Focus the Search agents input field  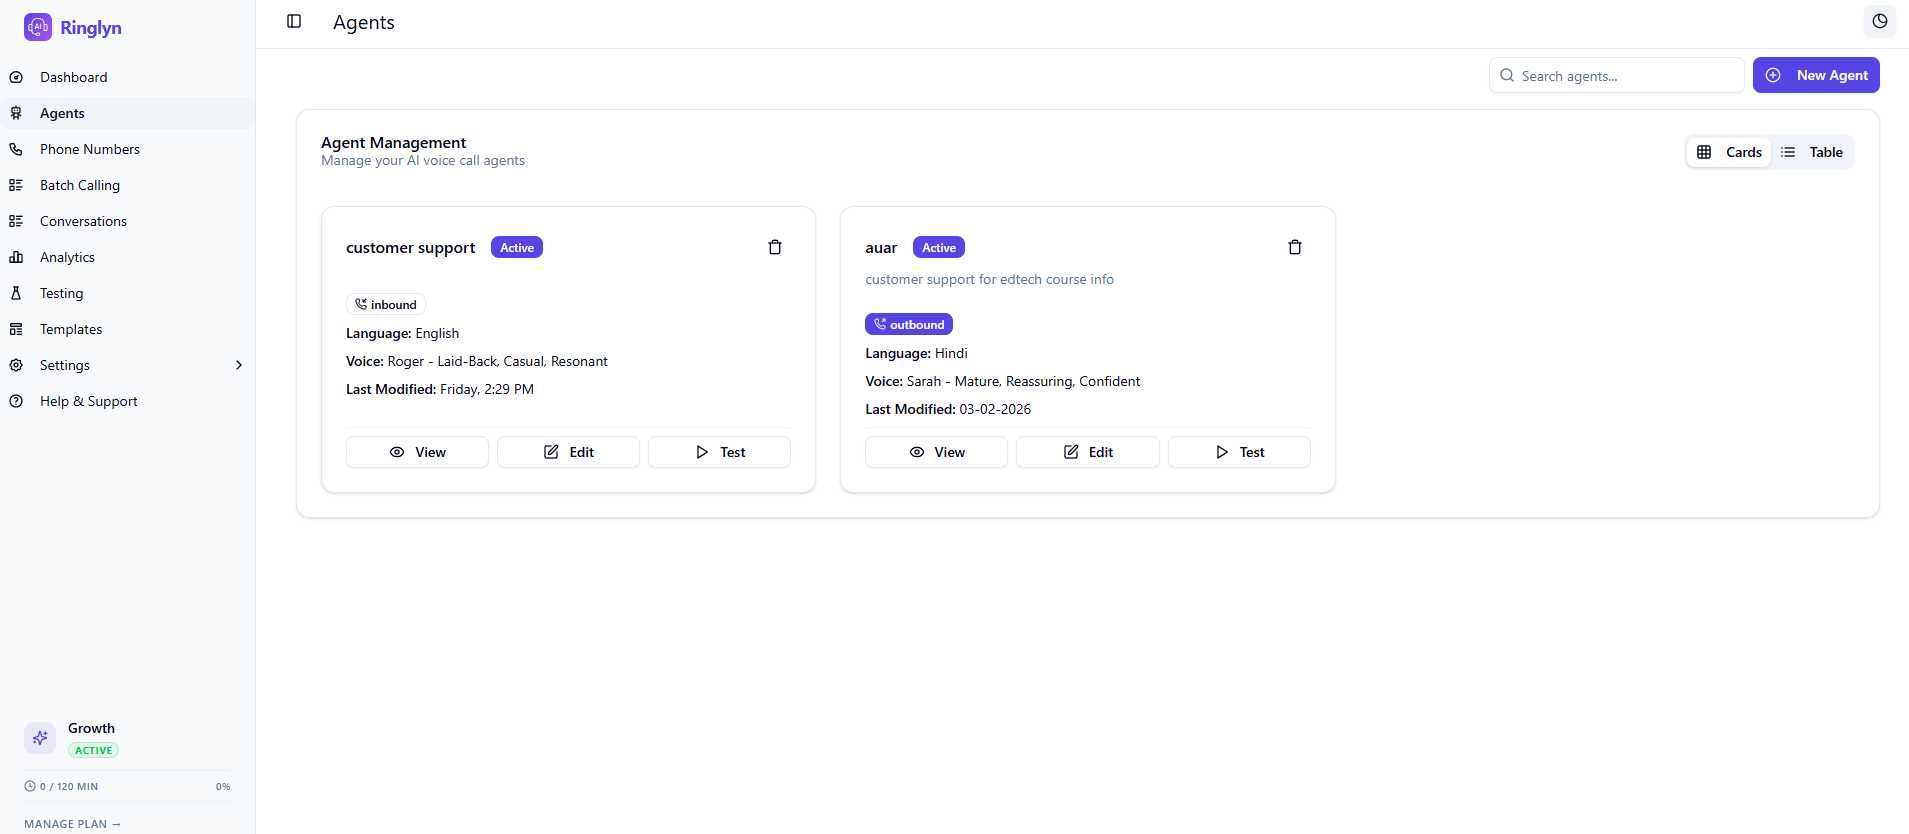(1625, 76)
